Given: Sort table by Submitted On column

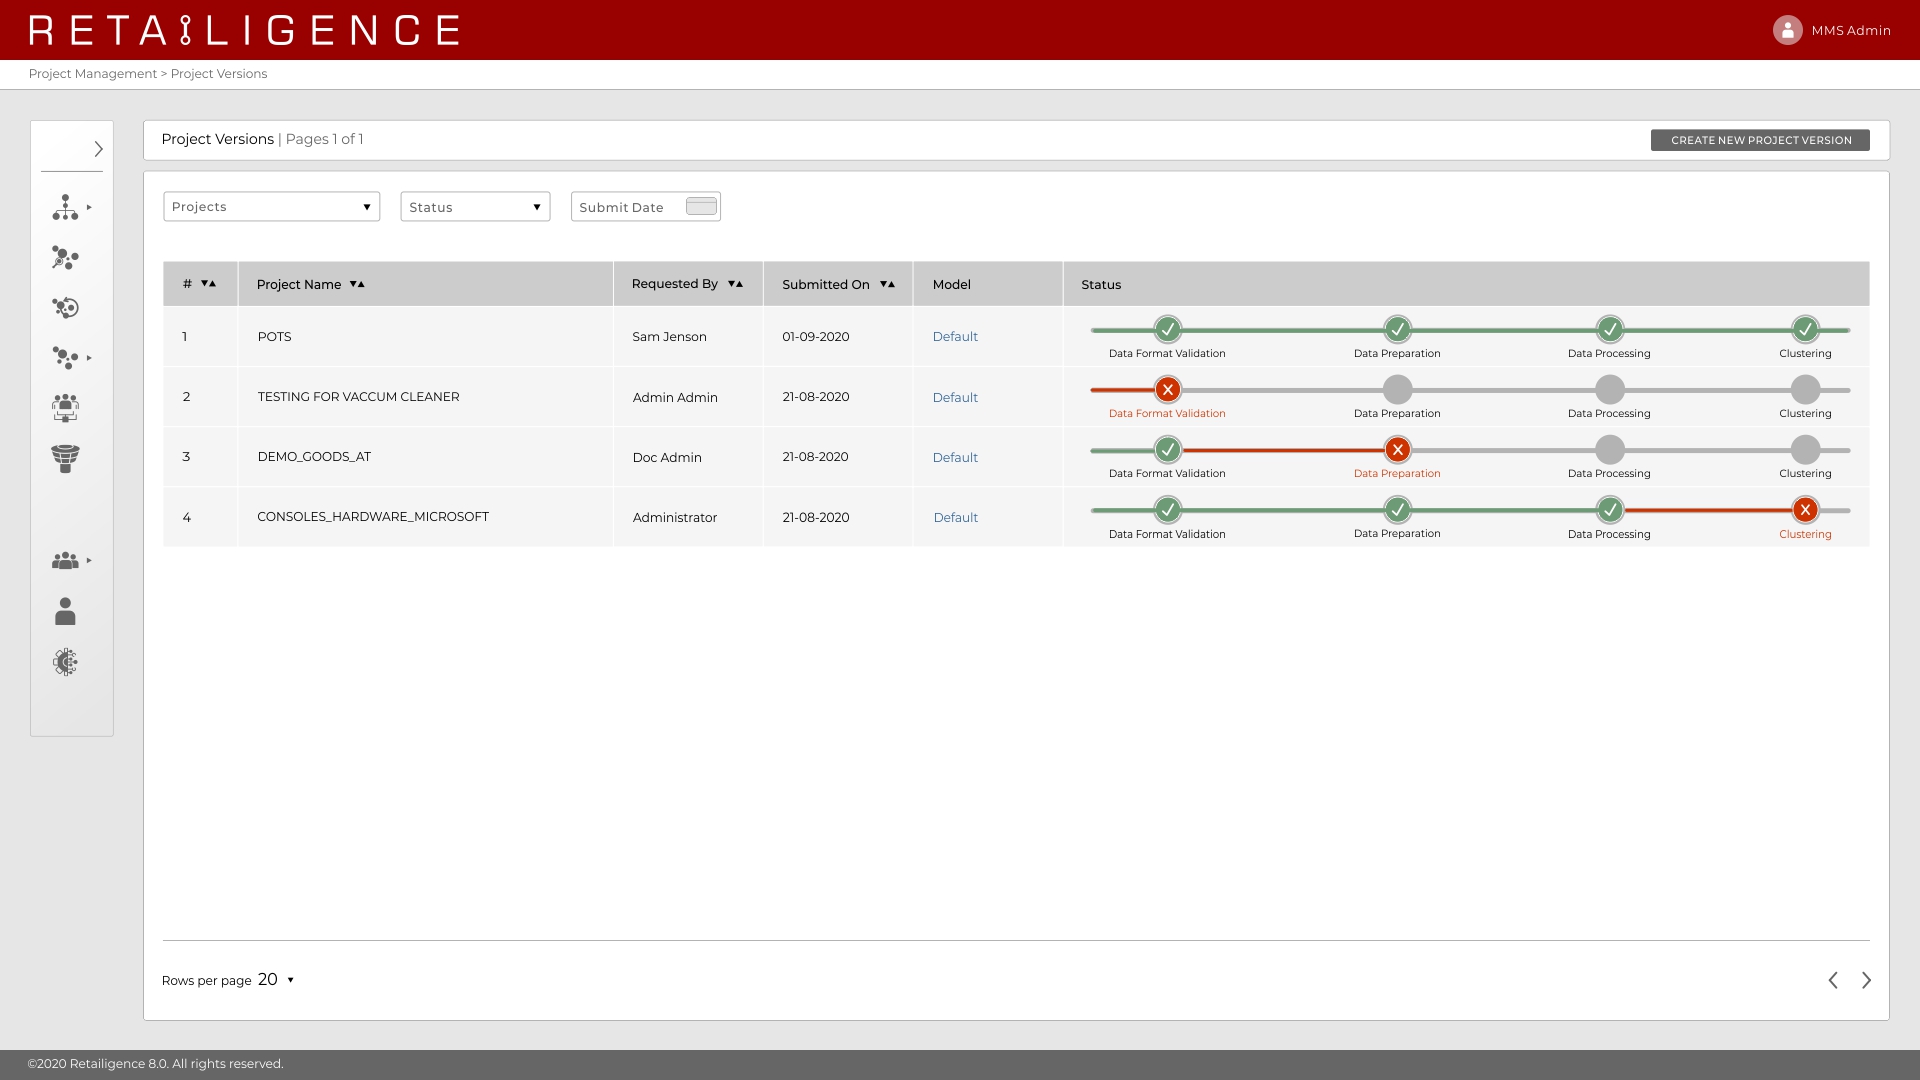Looking at the screenshot, I should (x=887, y=285).
